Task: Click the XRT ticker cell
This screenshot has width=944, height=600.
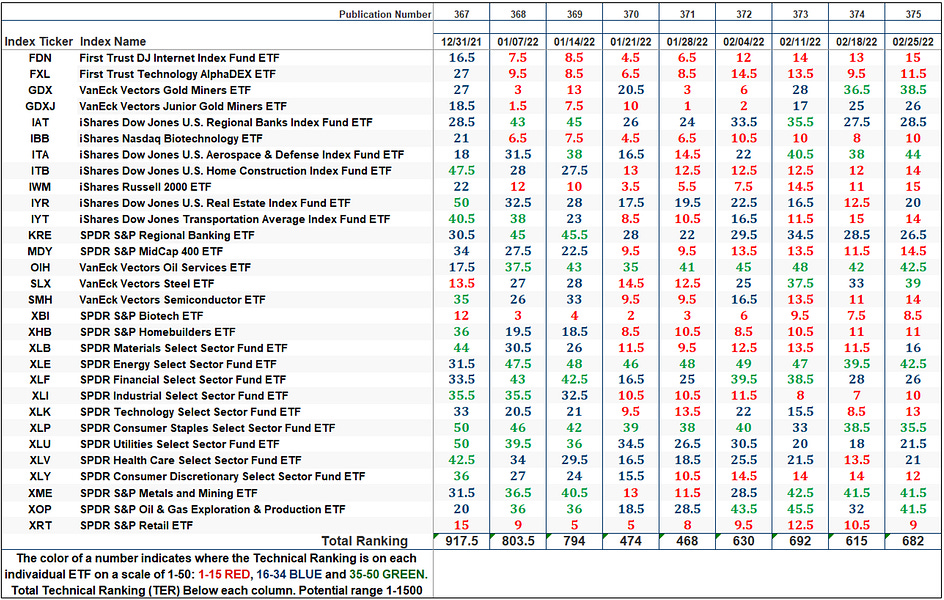Action: (40, 525)
